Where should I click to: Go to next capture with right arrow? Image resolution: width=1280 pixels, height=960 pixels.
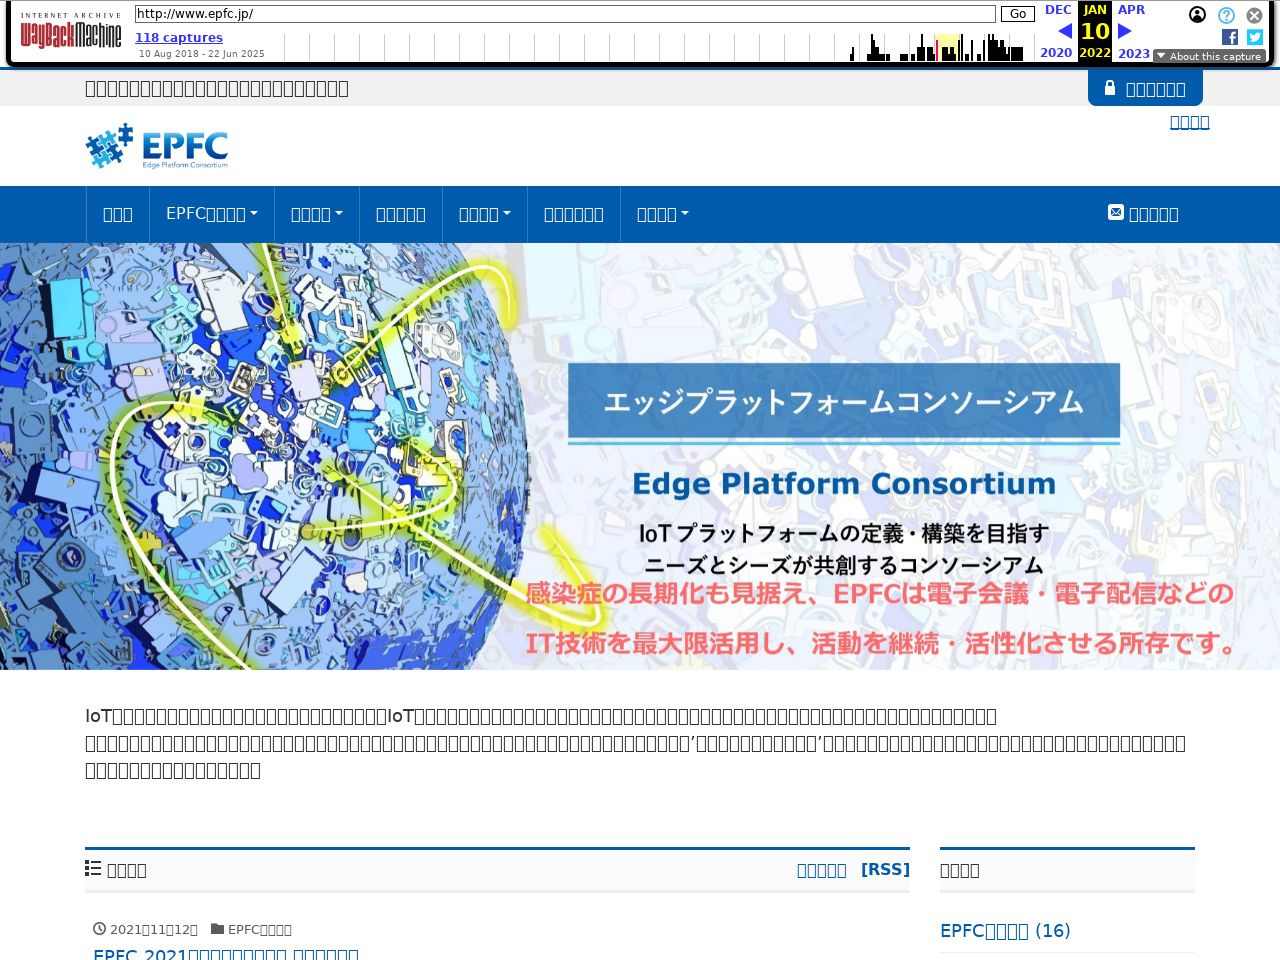pos(1125,31)
